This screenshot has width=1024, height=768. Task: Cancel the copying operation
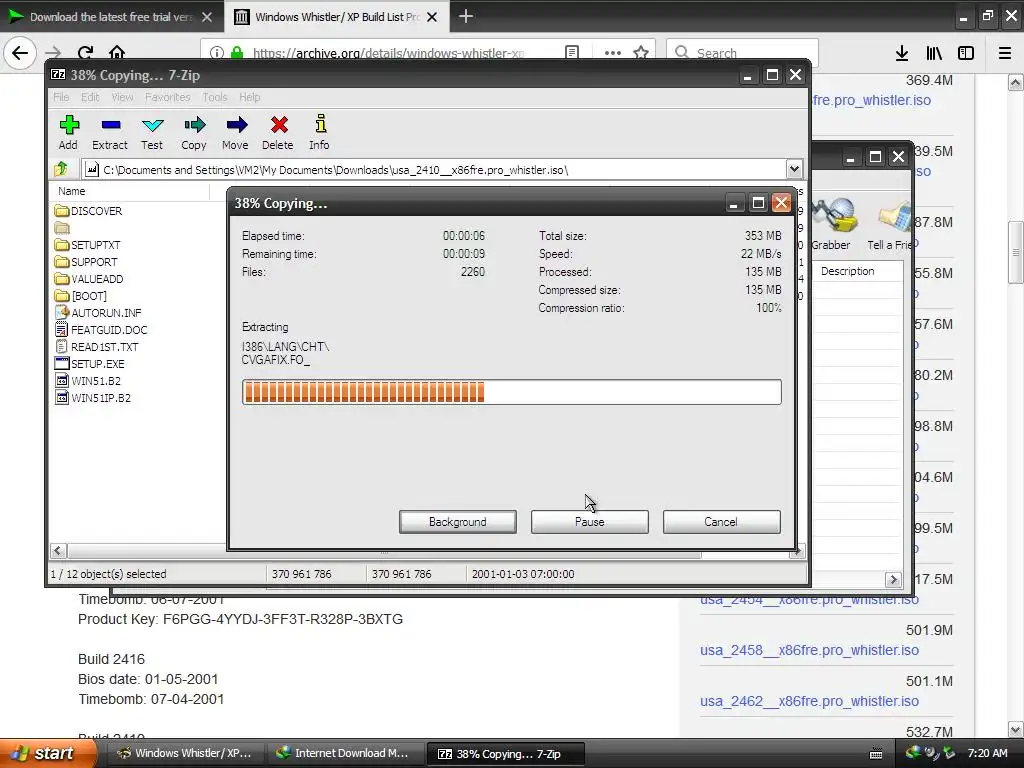(722, 522)
